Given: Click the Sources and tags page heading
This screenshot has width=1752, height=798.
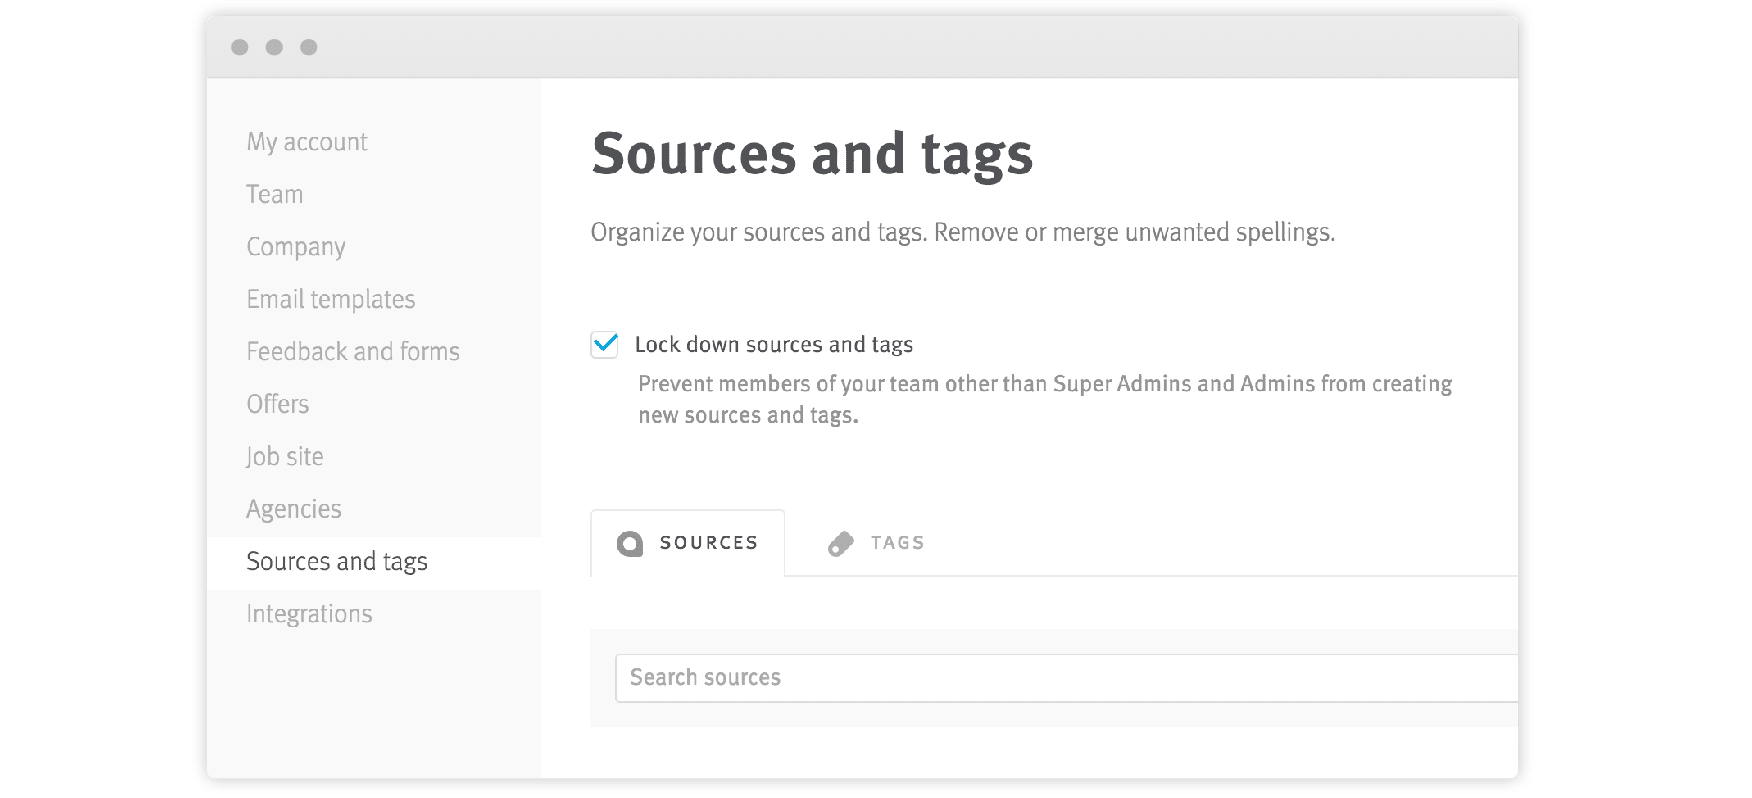Looking at the screenshot, I should (x=812, y=155).
